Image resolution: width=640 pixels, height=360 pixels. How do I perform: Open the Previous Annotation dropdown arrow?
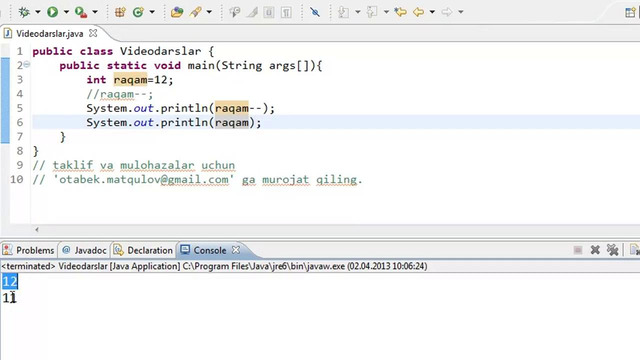pyautogui.click(x=386, y=12)
